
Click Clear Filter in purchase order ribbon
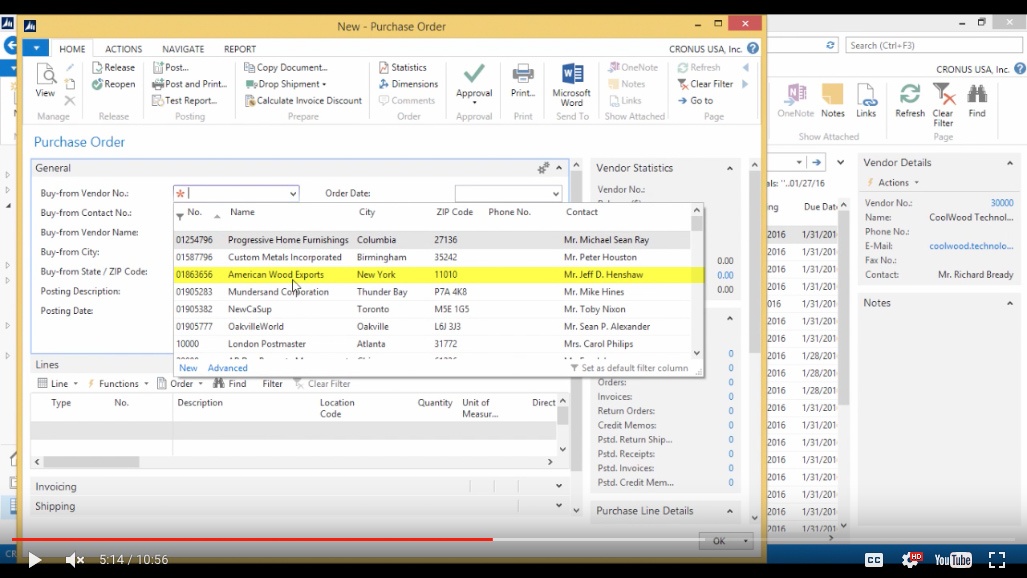point(705,84)
